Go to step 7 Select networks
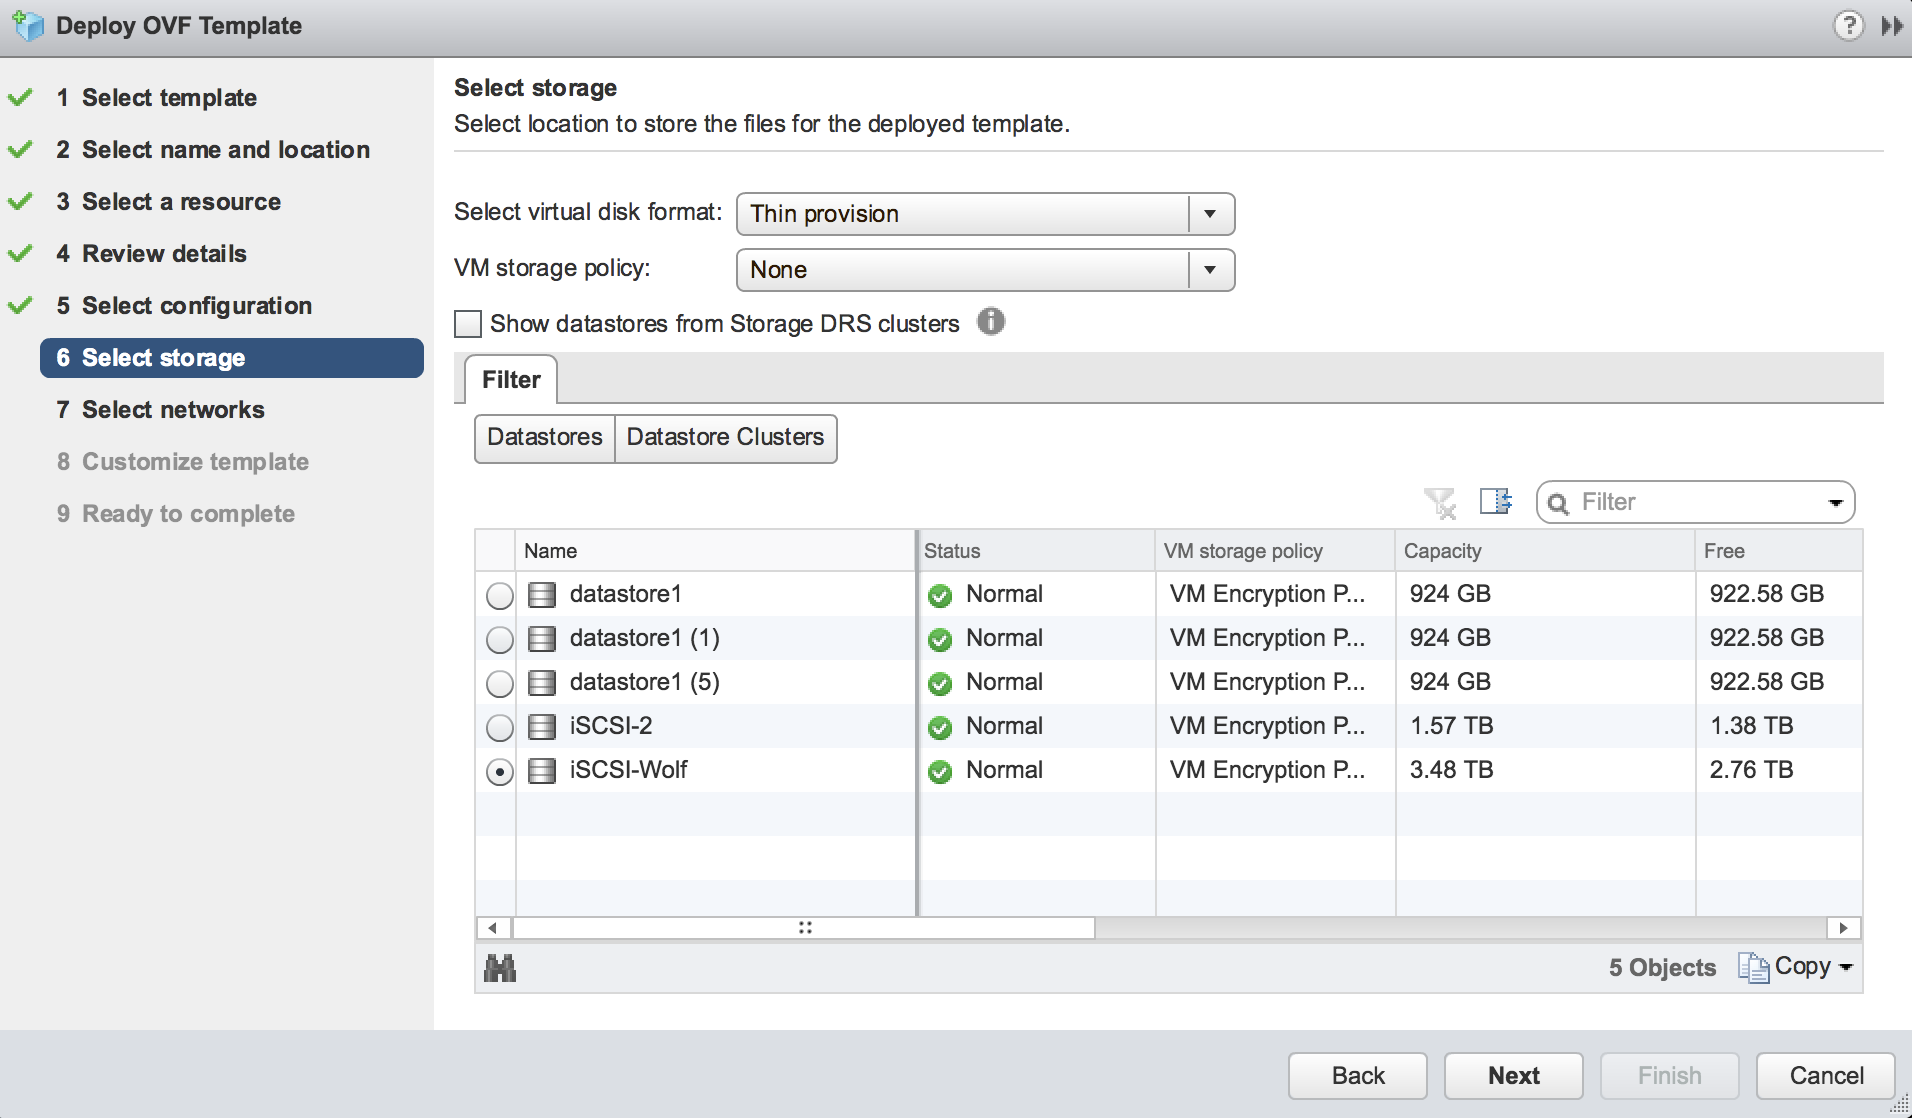The image size is (1912, 1118). [173, 410]
